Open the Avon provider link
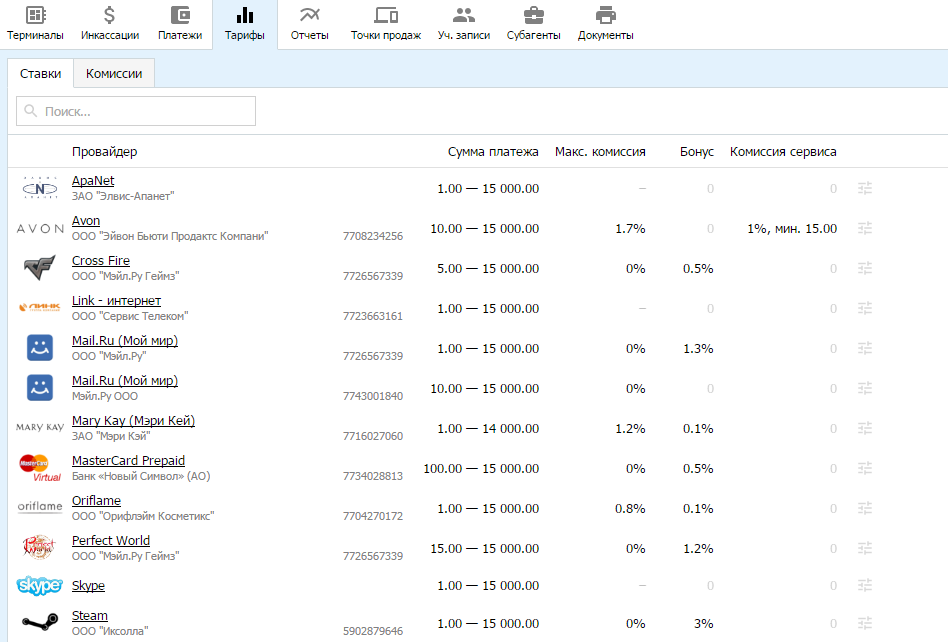948x642 pixels. tap(86, 221)
